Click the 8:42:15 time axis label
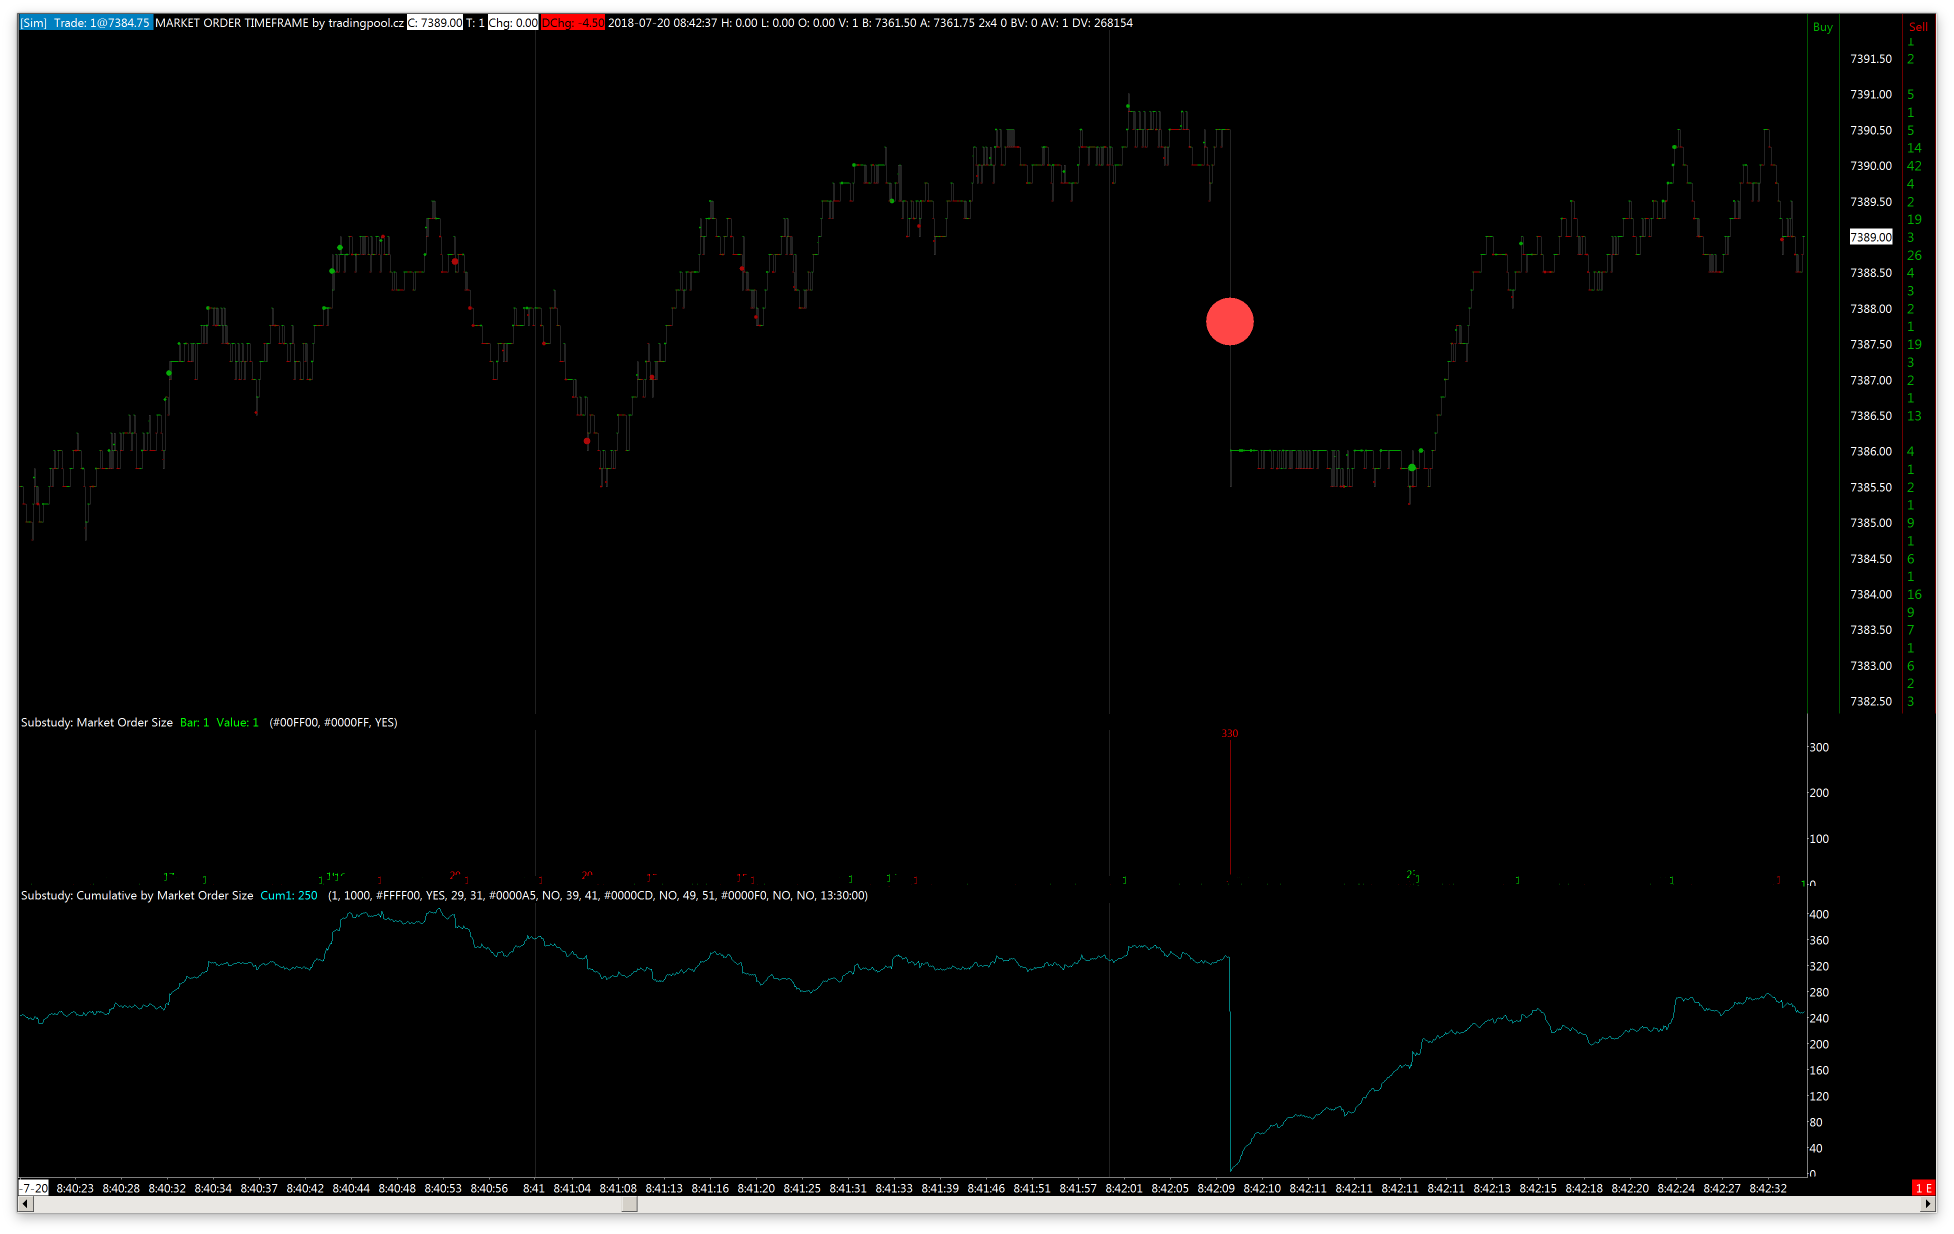Screen dimensions: 1954x1234 point(1538,1188)
